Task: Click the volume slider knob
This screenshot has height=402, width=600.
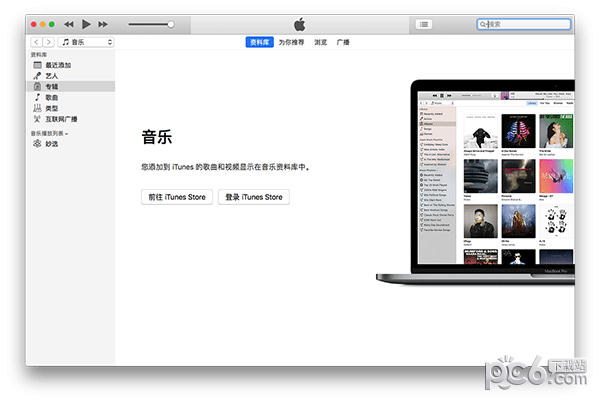Action: (x=171, y=24)
